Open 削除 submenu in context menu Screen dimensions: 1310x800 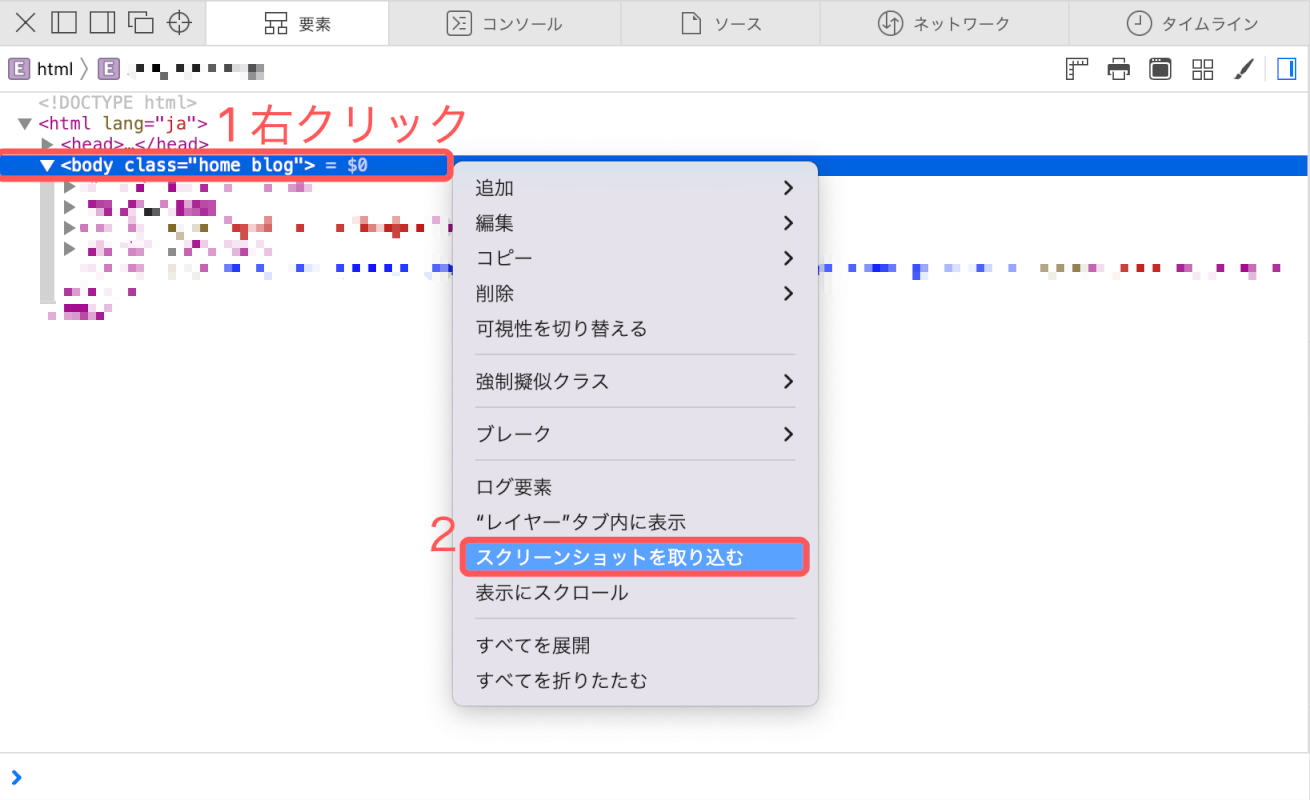point(635,294)
